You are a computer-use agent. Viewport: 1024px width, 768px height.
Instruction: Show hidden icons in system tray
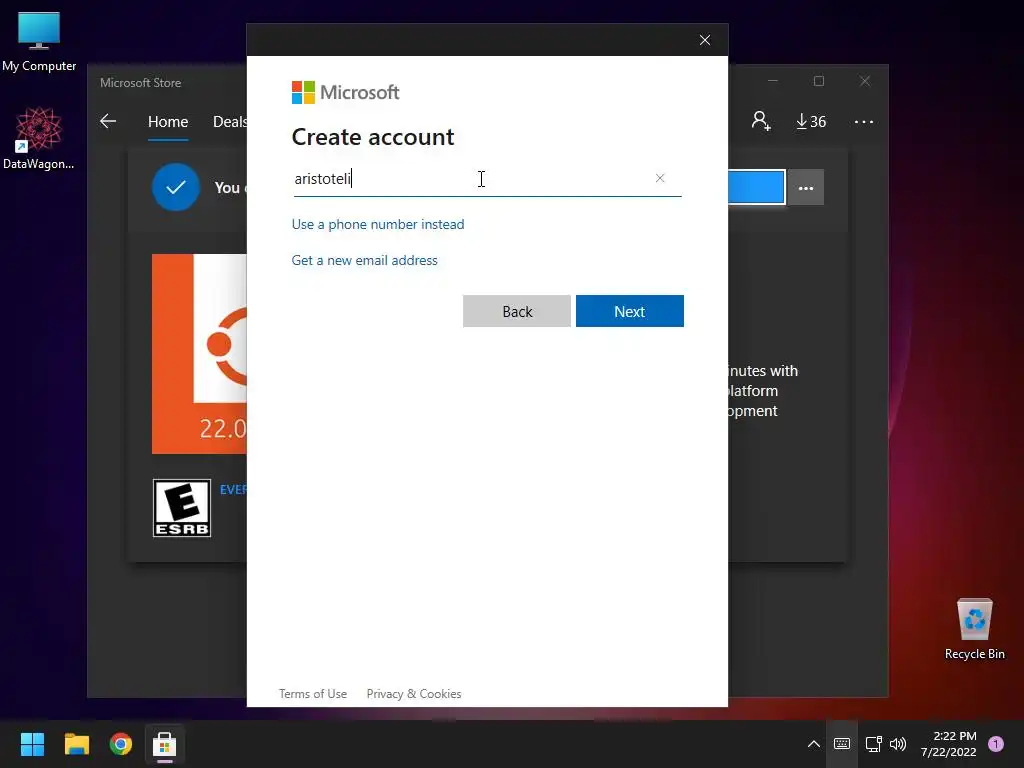(814, 744)
